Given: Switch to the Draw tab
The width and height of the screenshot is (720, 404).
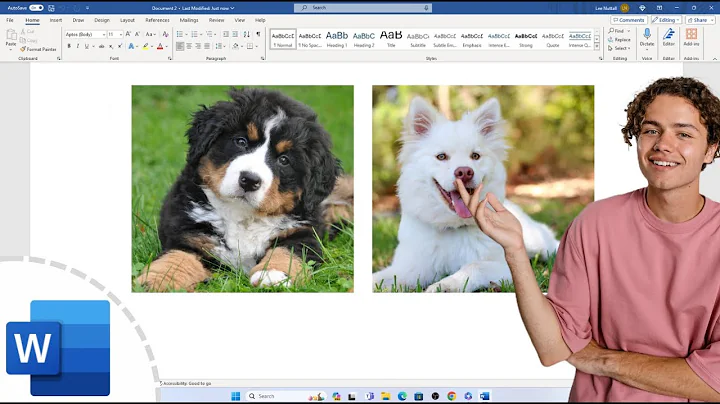Looking at the screenshot, I should [78, 20].
